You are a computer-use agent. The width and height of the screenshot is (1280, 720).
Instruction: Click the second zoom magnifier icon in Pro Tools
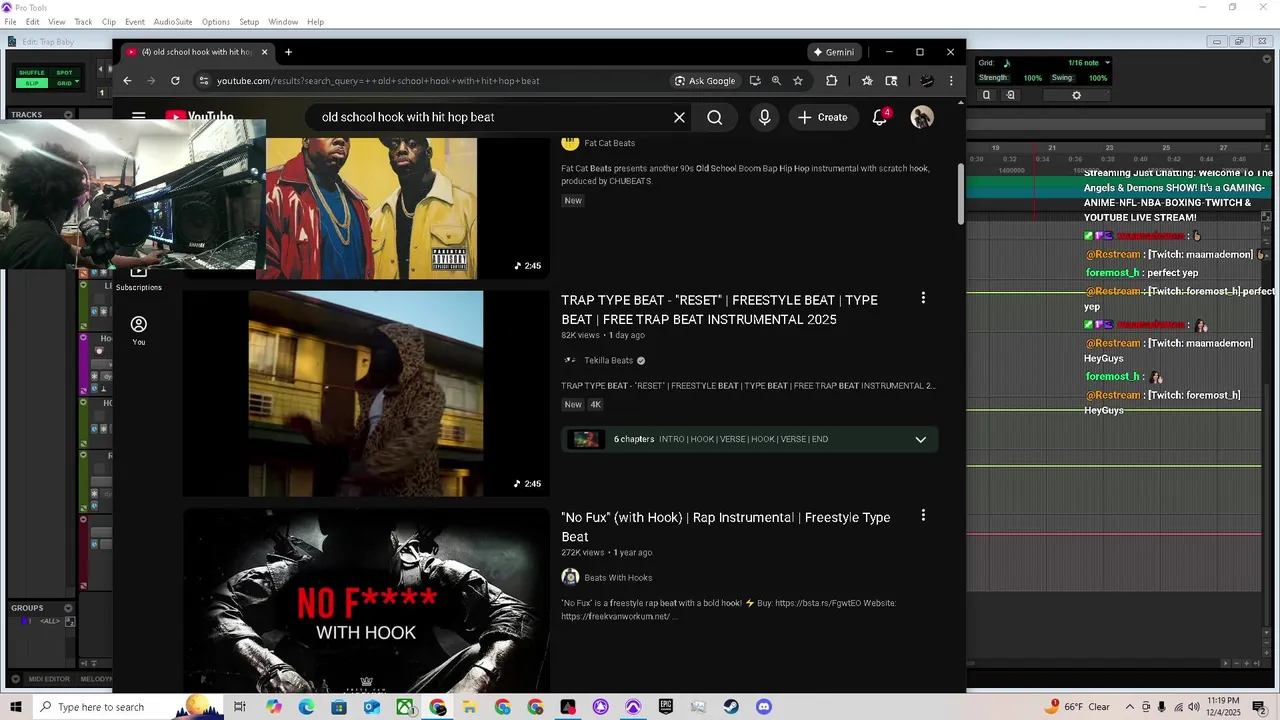coord(1010,95)
